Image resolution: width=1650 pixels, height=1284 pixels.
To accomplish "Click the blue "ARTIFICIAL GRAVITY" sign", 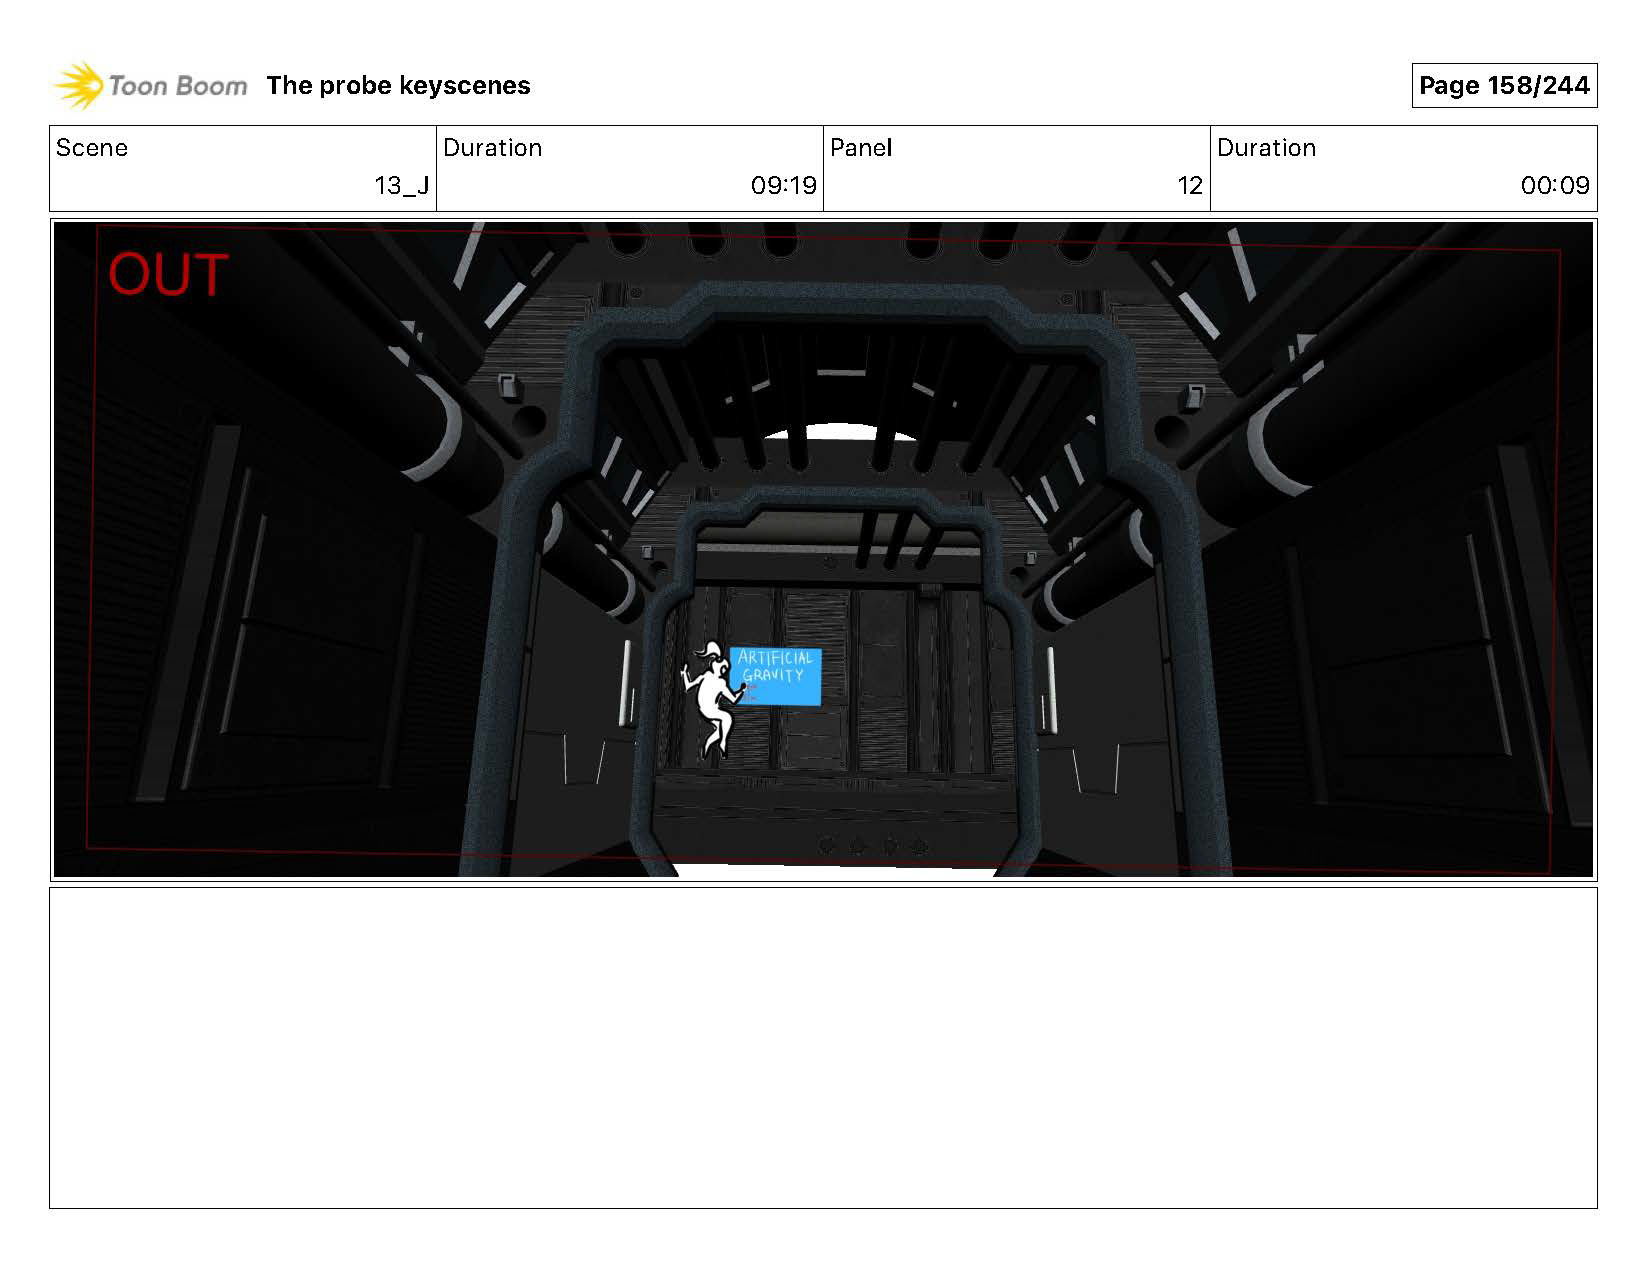I will click(777, 676).
